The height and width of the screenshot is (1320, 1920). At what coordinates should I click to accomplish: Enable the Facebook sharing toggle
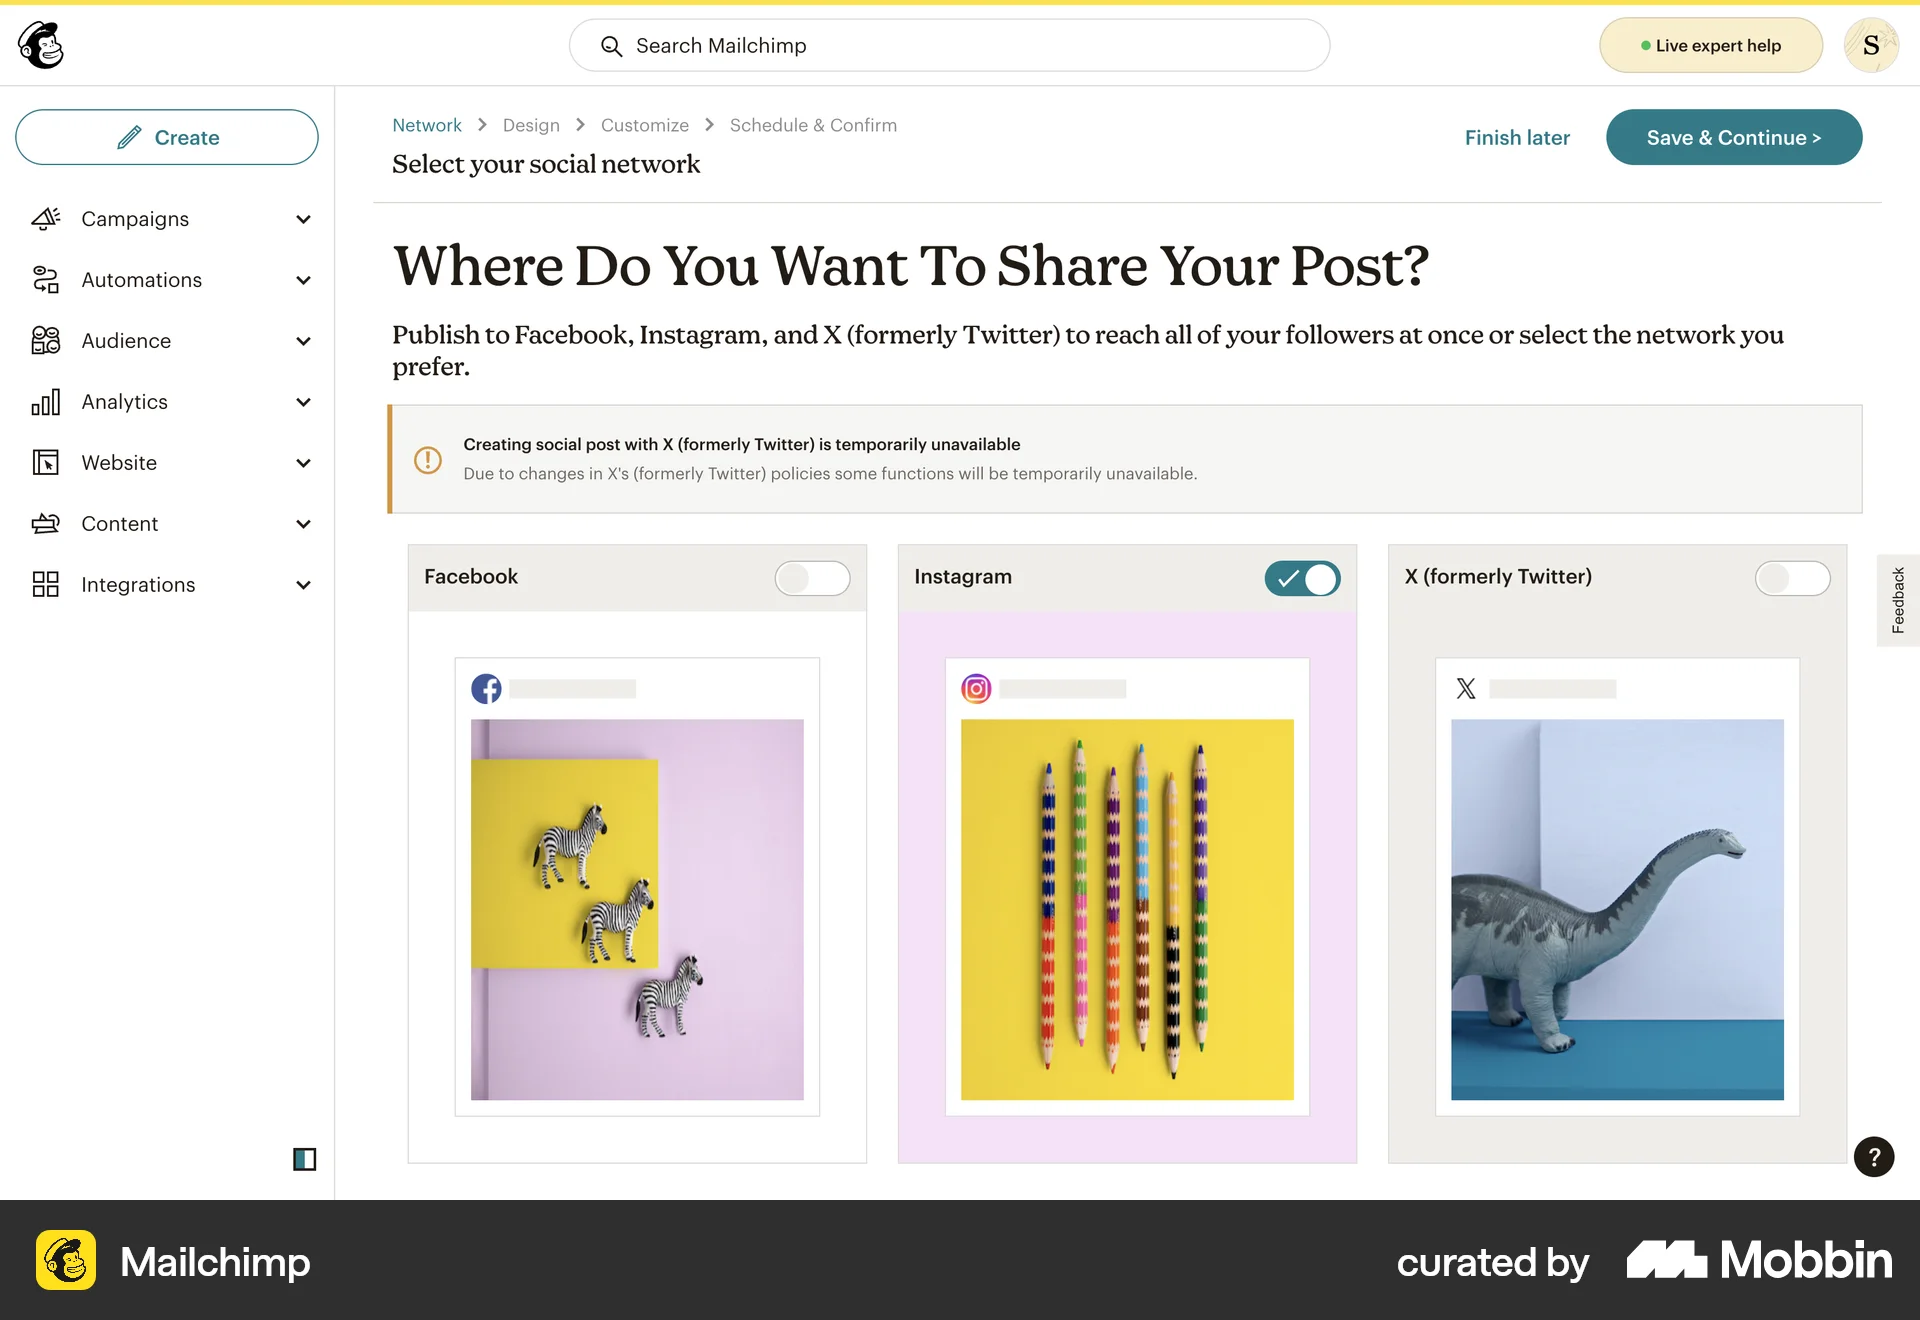812,578
